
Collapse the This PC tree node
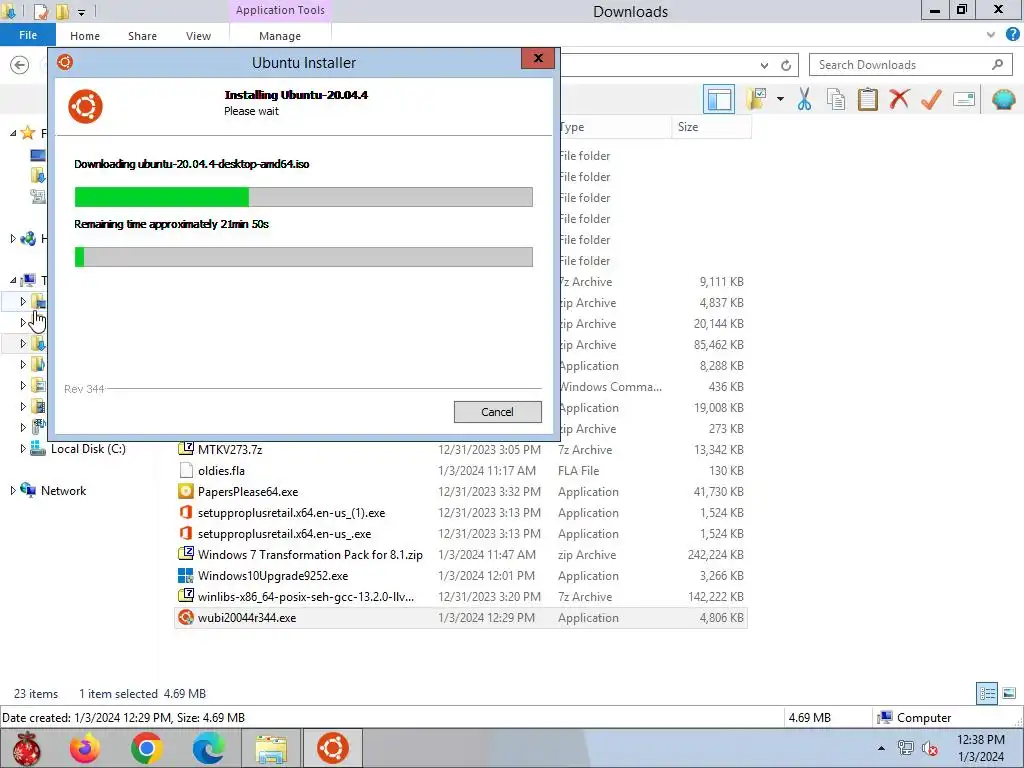(13, 280)
